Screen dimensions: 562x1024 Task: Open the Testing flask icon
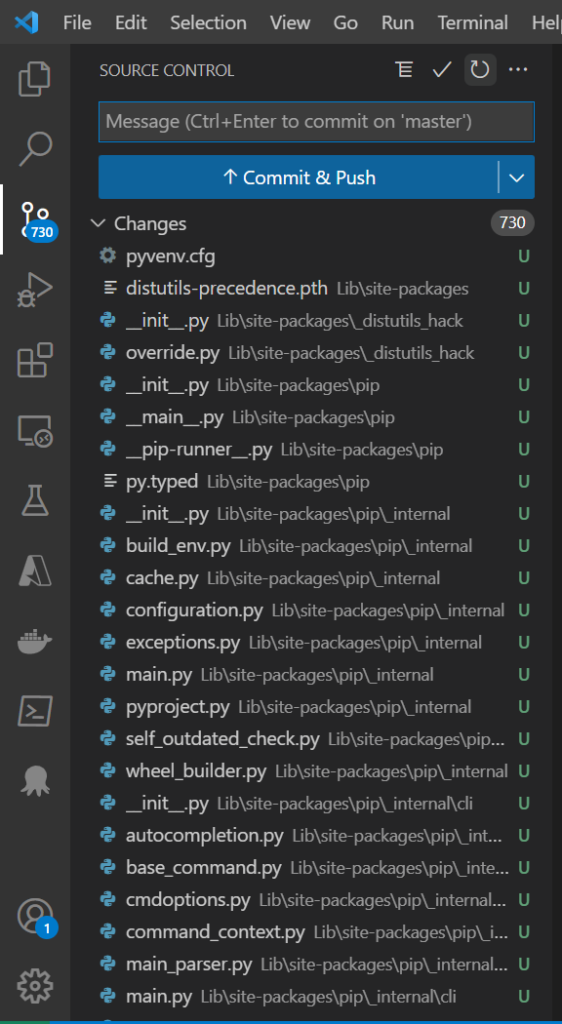pos(35,502)
